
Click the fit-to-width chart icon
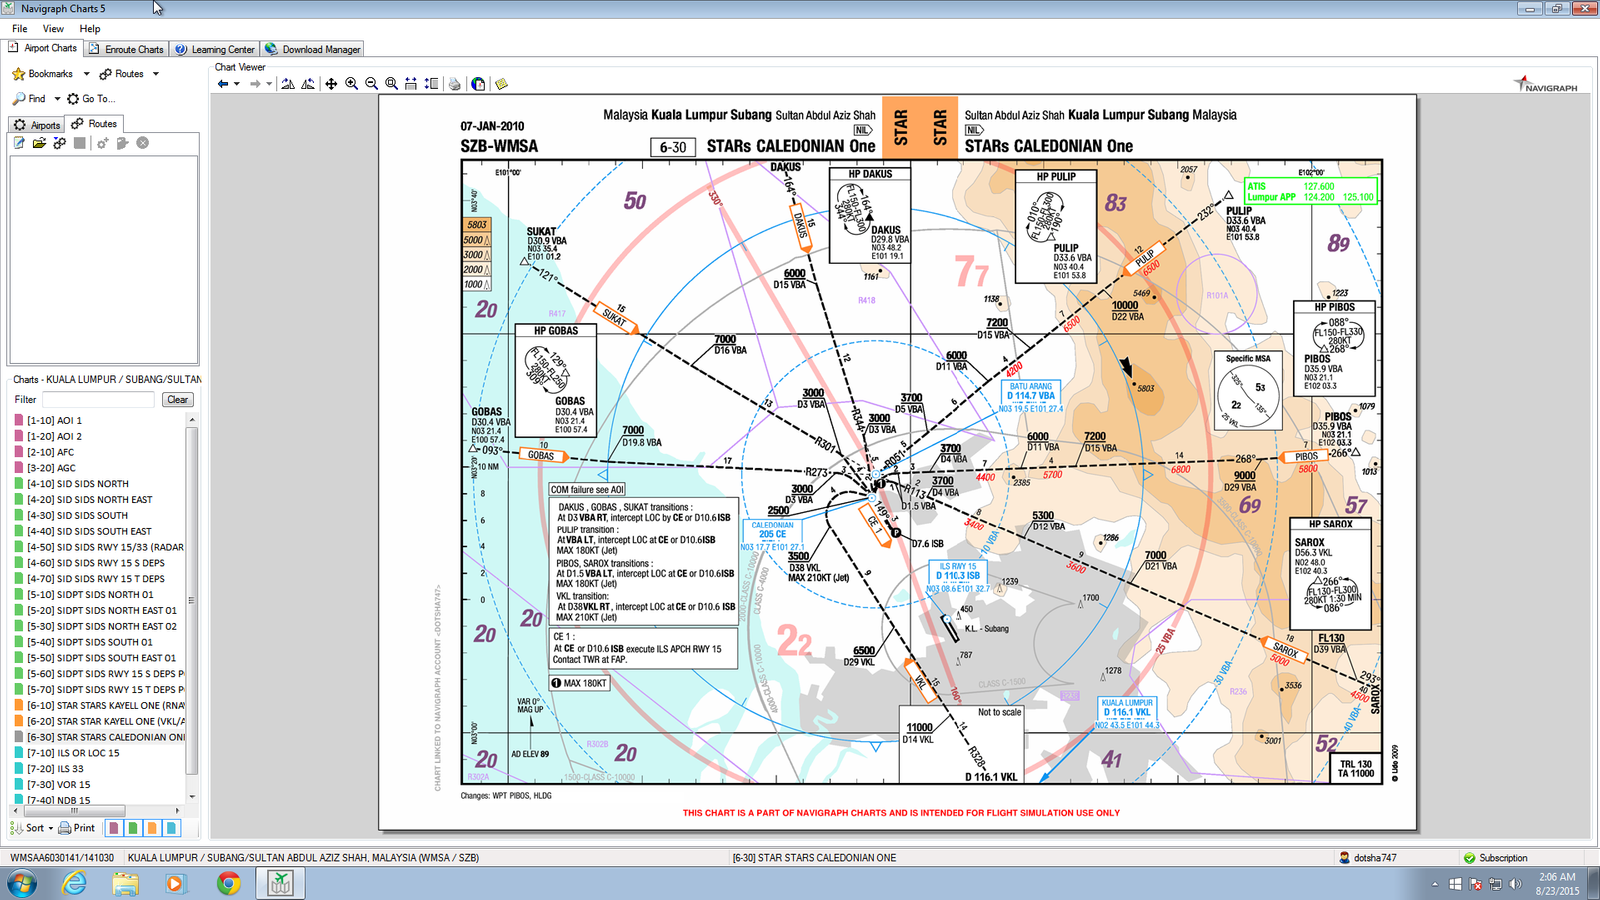coord(411,84)
